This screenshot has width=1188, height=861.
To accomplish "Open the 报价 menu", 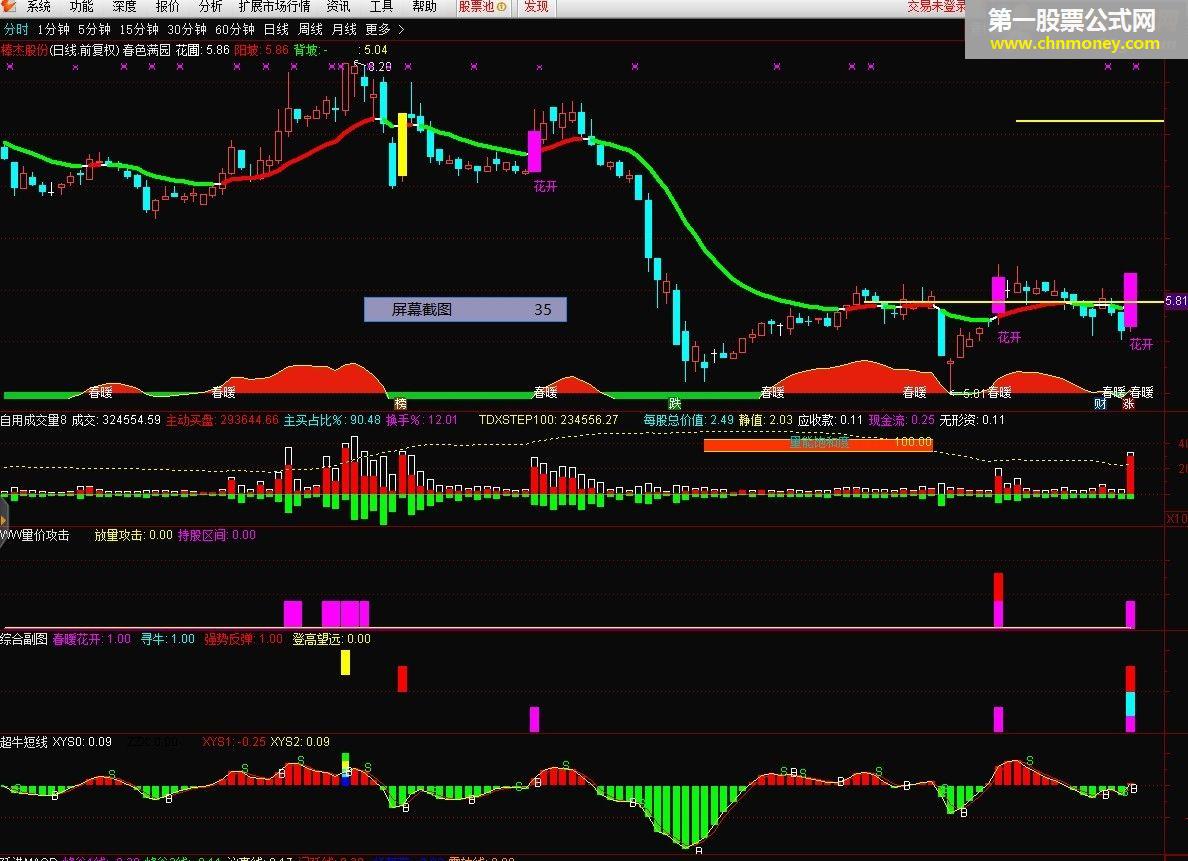I will [167, 7].
